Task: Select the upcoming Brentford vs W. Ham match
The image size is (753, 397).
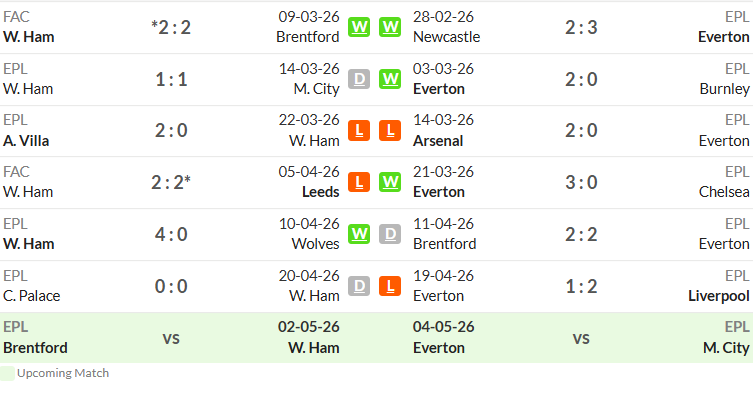Action: click(x=171, y=338)
